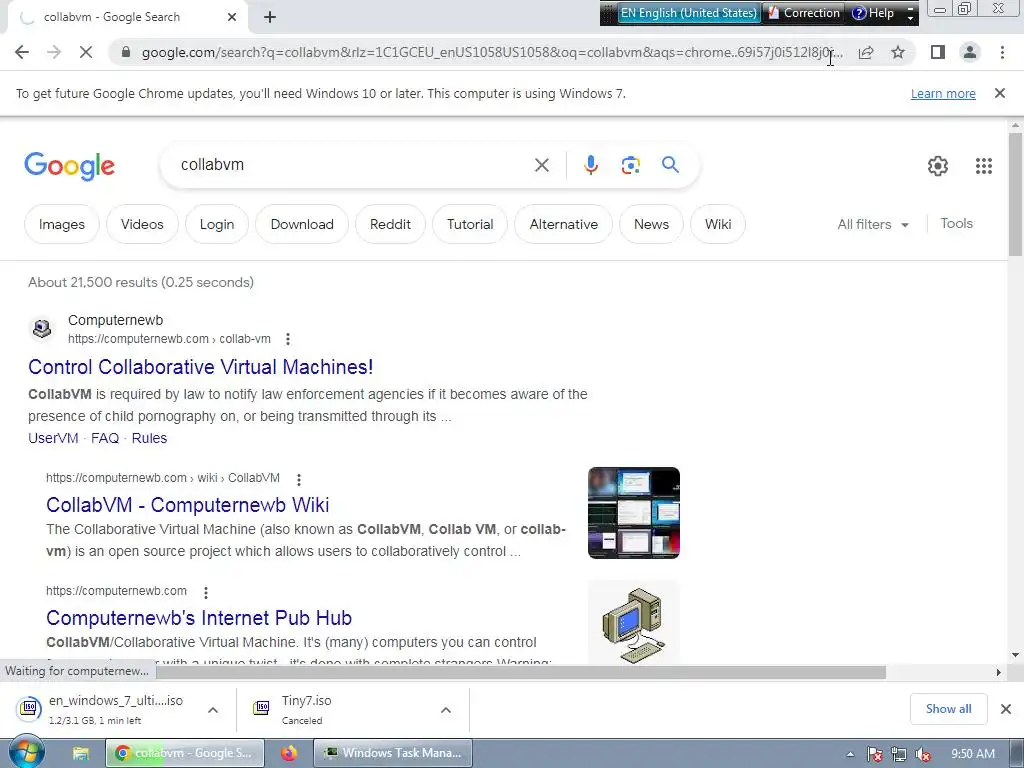Filter results by Videos

142,224
